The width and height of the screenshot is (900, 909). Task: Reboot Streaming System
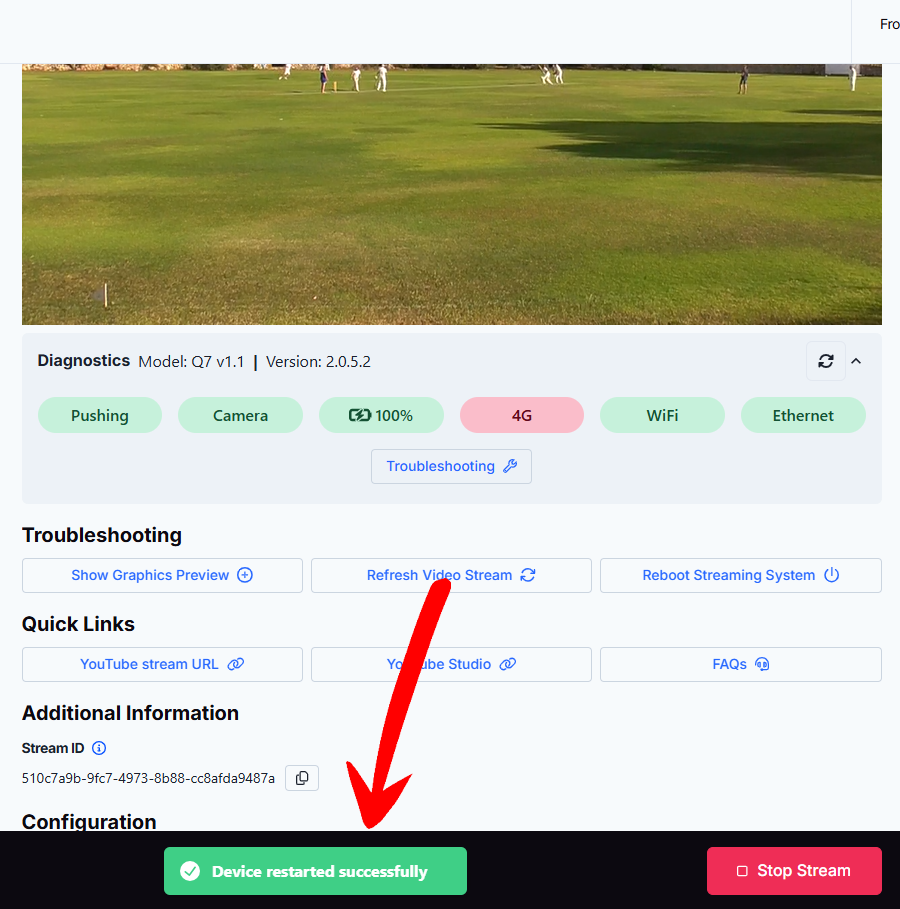(x=741, y=575)
